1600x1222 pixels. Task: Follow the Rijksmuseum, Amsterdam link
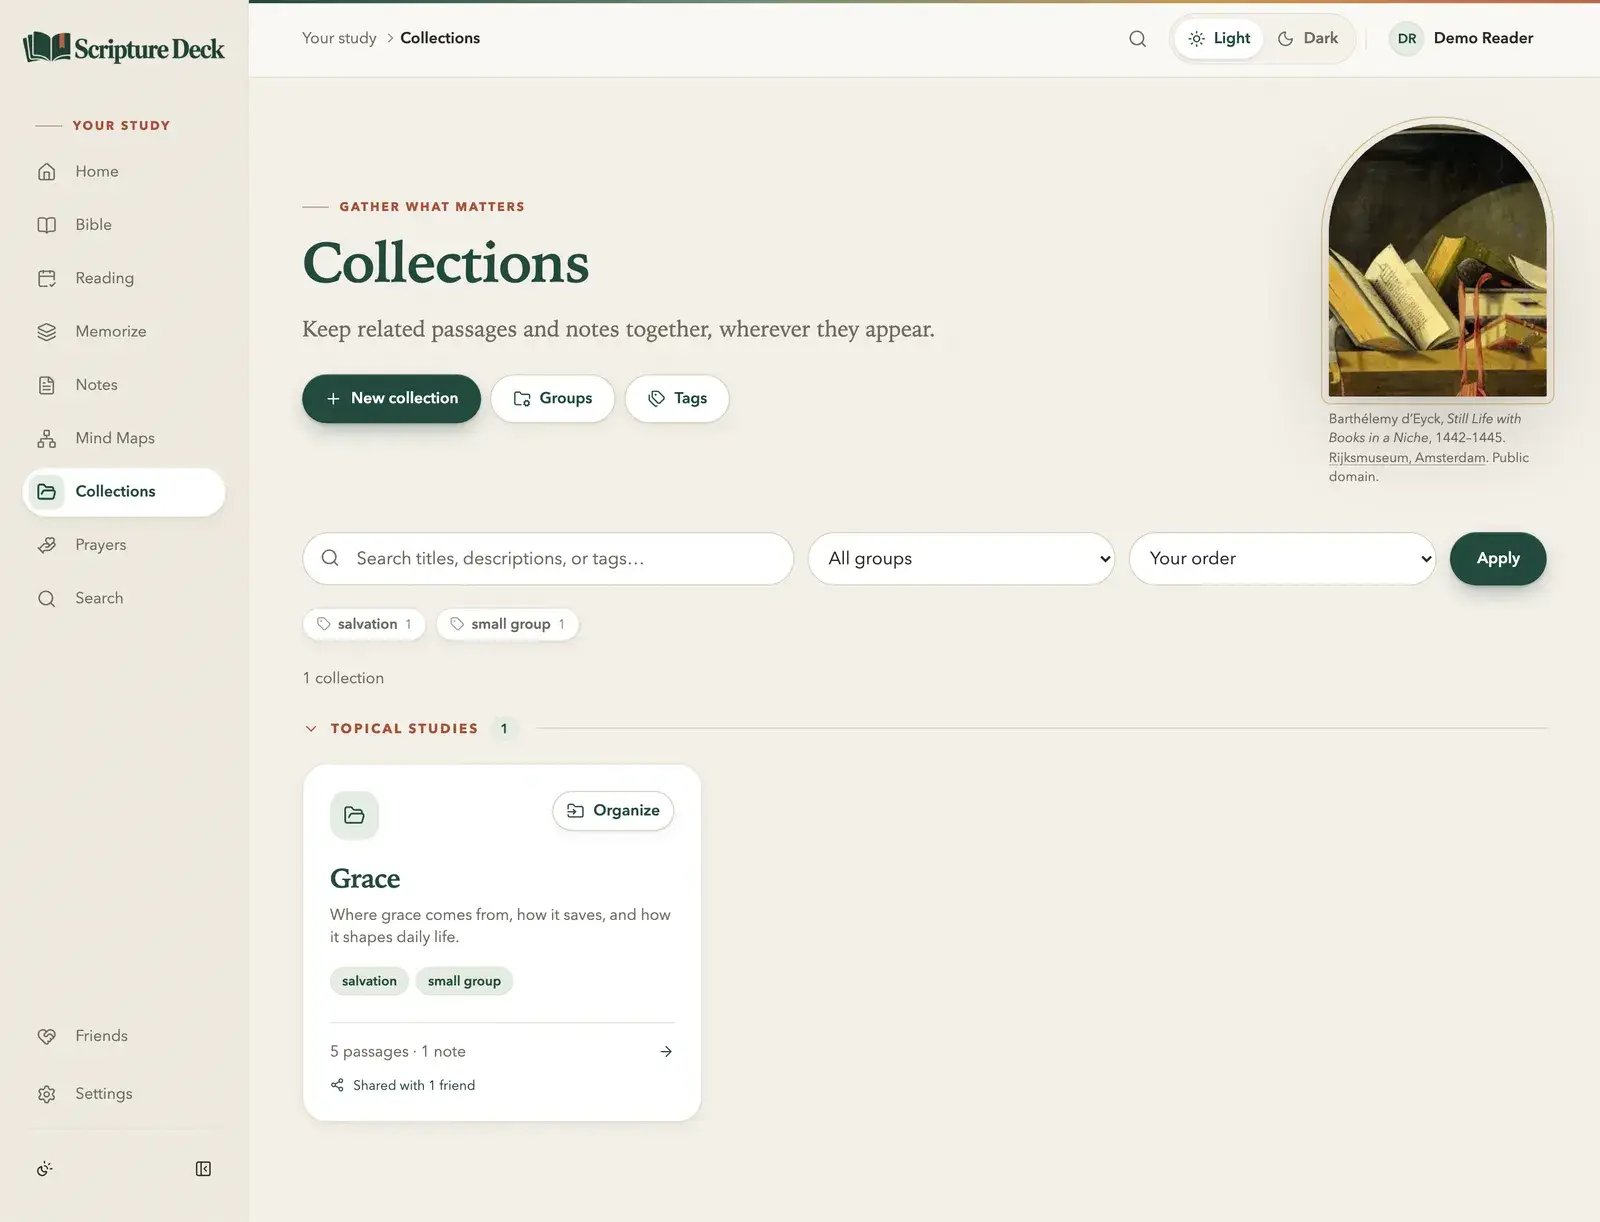click(x=1407, y=458)
